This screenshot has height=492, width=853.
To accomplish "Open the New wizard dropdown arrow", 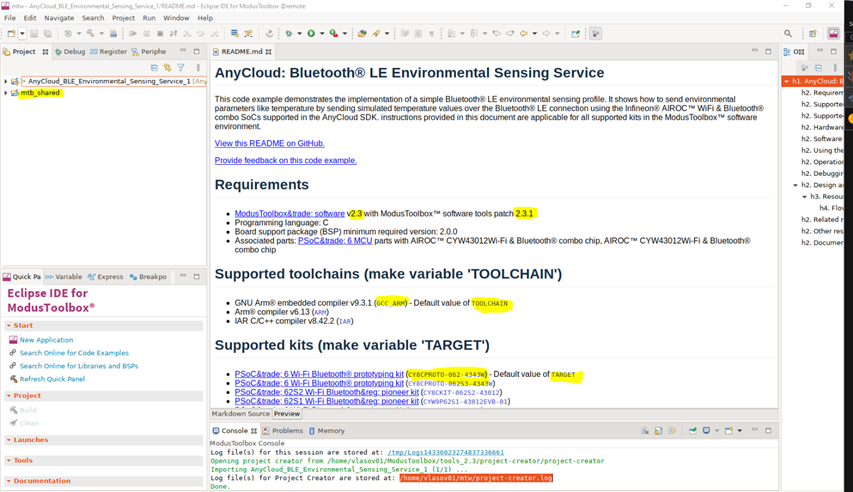I will pos(22,34).
